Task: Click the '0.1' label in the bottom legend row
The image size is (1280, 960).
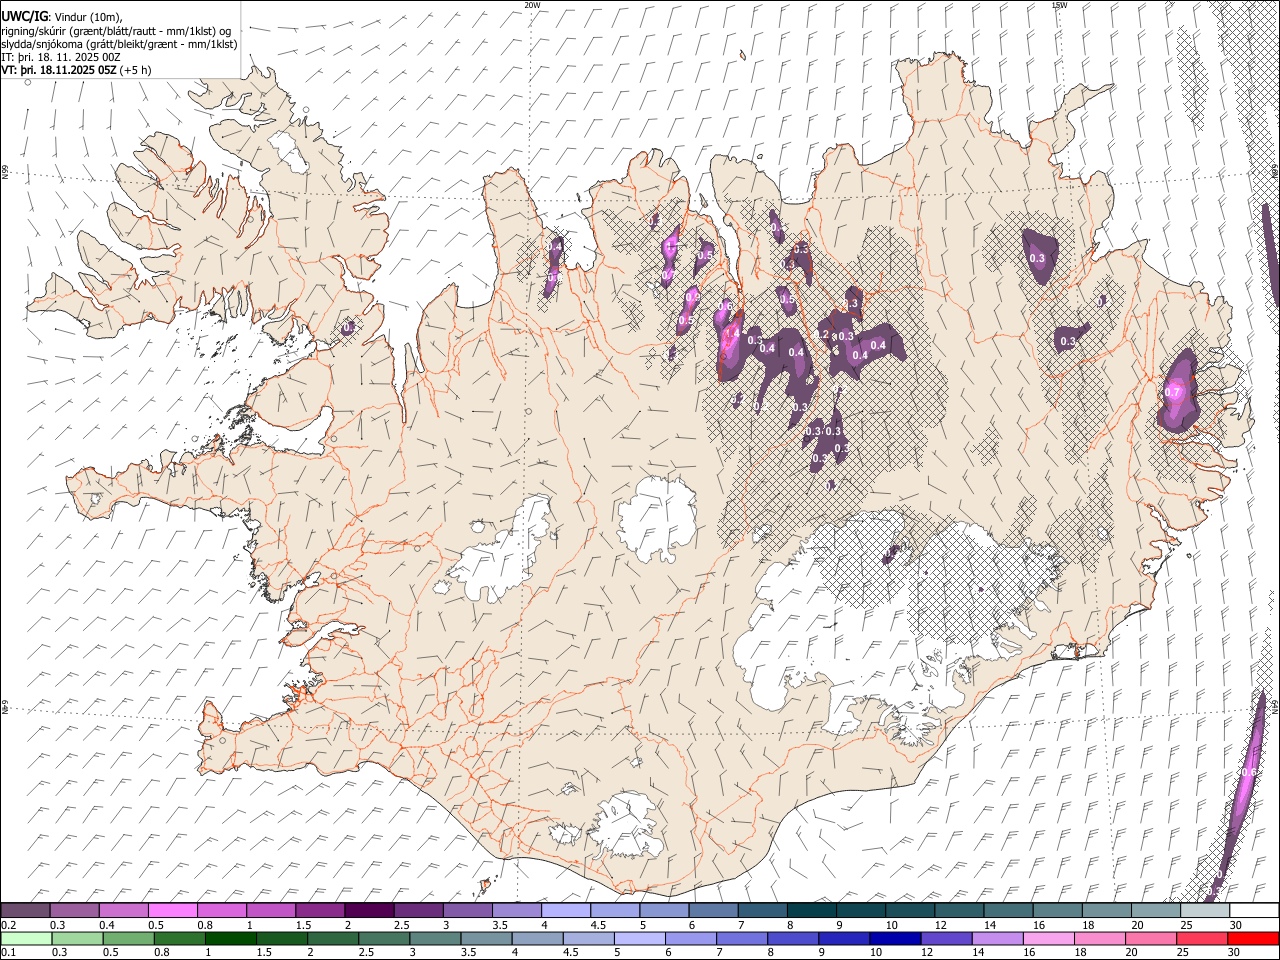Action: click(9, 953)
